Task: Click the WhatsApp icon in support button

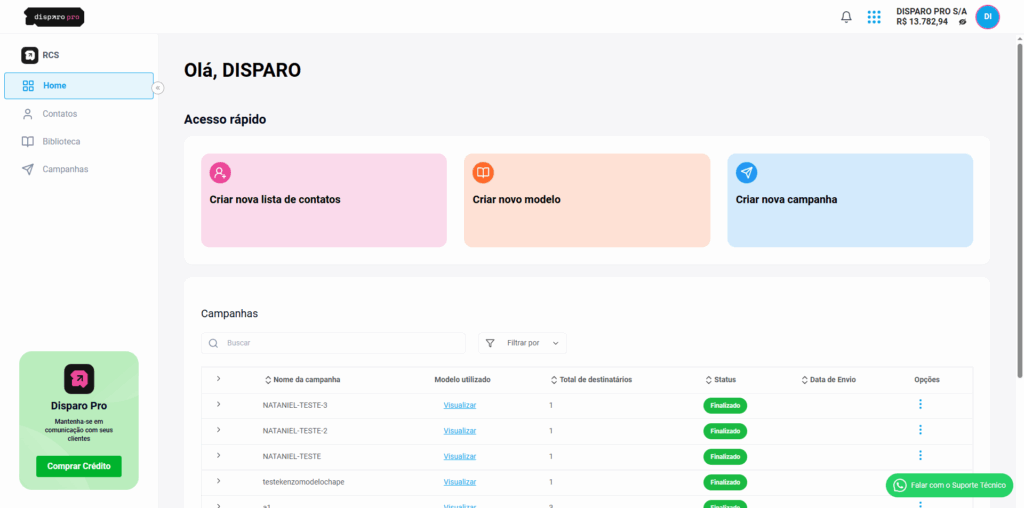Action: pyautogui.click(x=901, y=485)
